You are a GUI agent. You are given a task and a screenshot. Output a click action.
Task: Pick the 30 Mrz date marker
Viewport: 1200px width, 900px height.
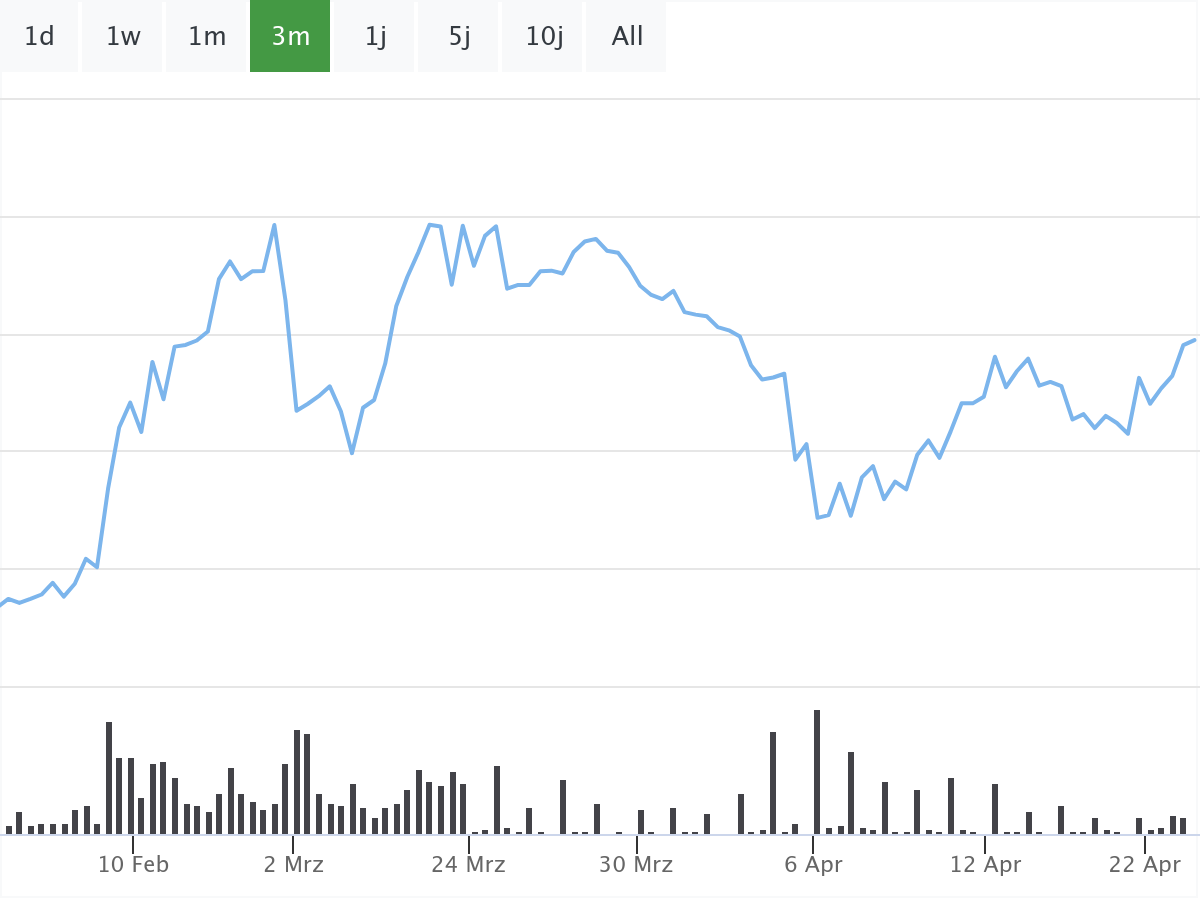tap(637, 865)
